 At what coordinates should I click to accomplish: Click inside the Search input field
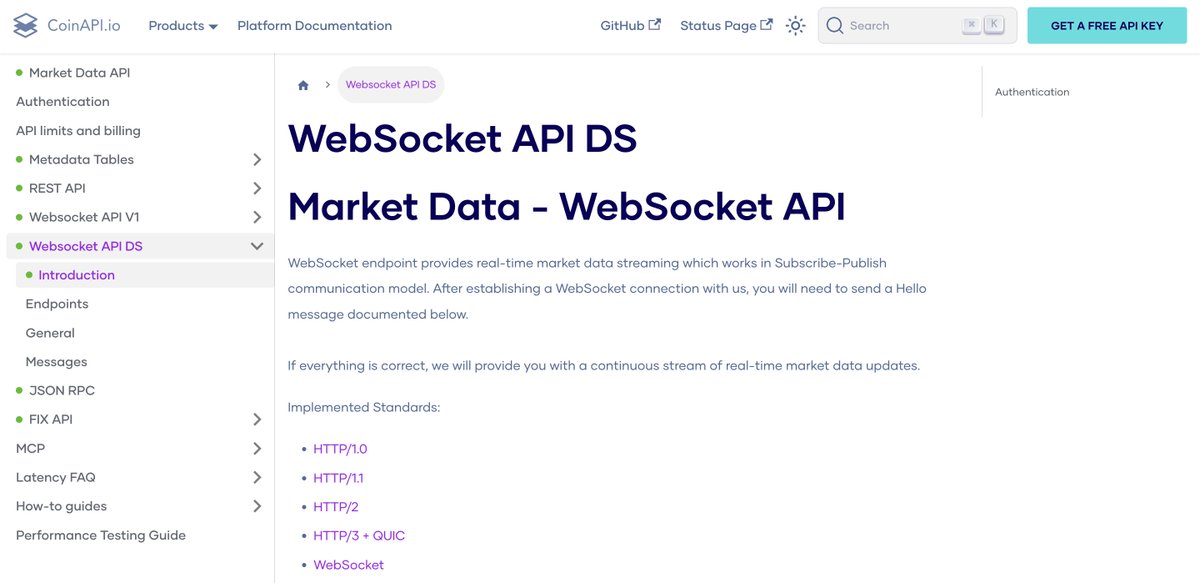coord(900,25)
